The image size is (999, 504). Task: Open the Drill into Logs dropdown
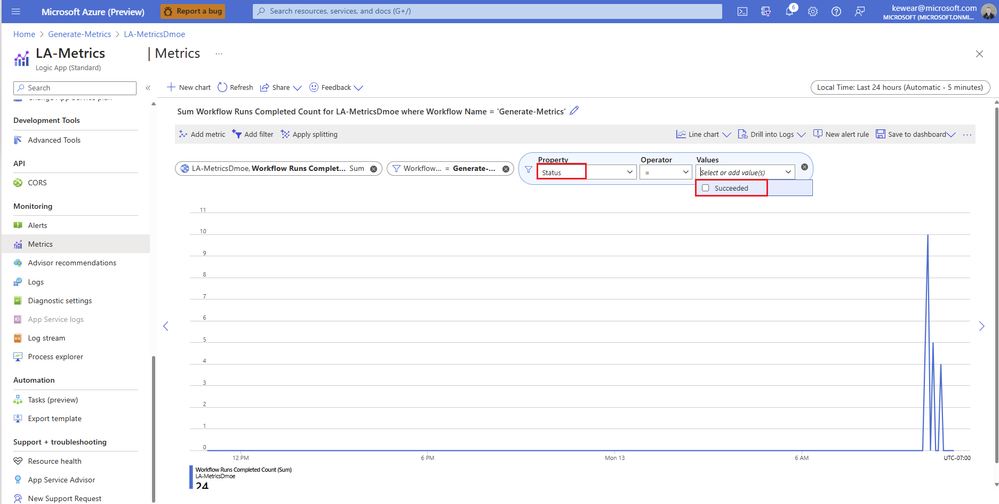click(772, 134)
